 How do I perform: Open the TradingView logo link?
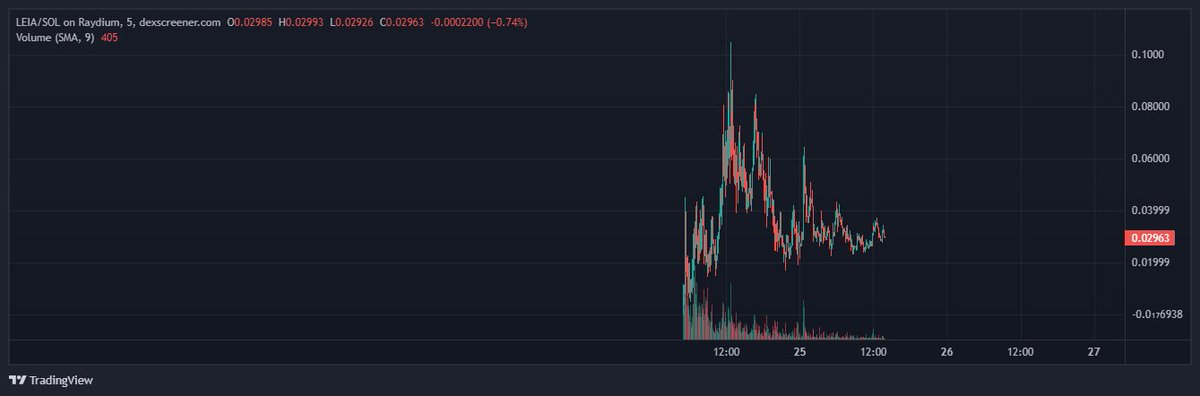pos(50,380)
